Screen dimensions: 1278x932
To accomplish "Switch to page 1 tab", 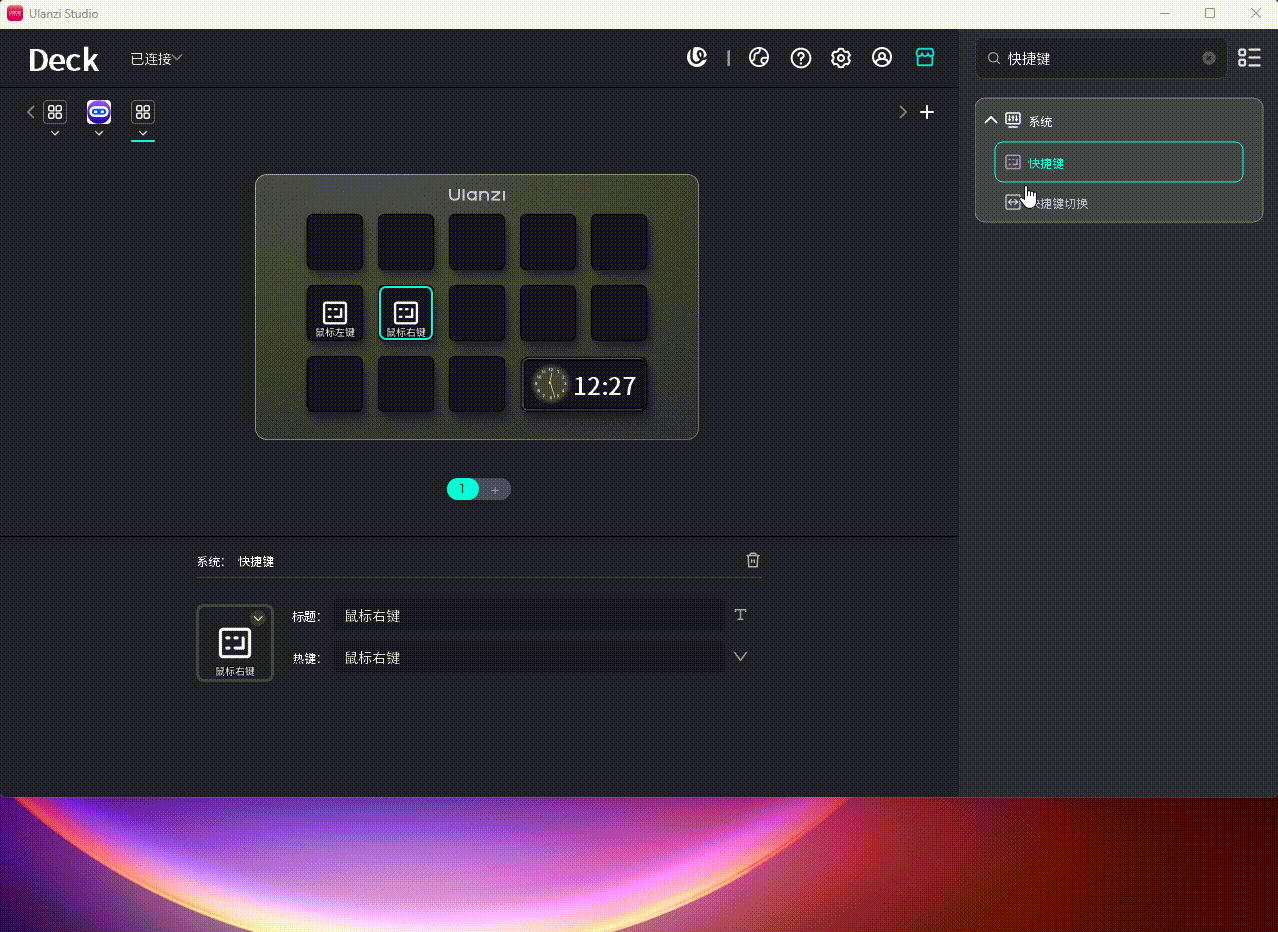I will pyautogui.click(x=462, y=489).
